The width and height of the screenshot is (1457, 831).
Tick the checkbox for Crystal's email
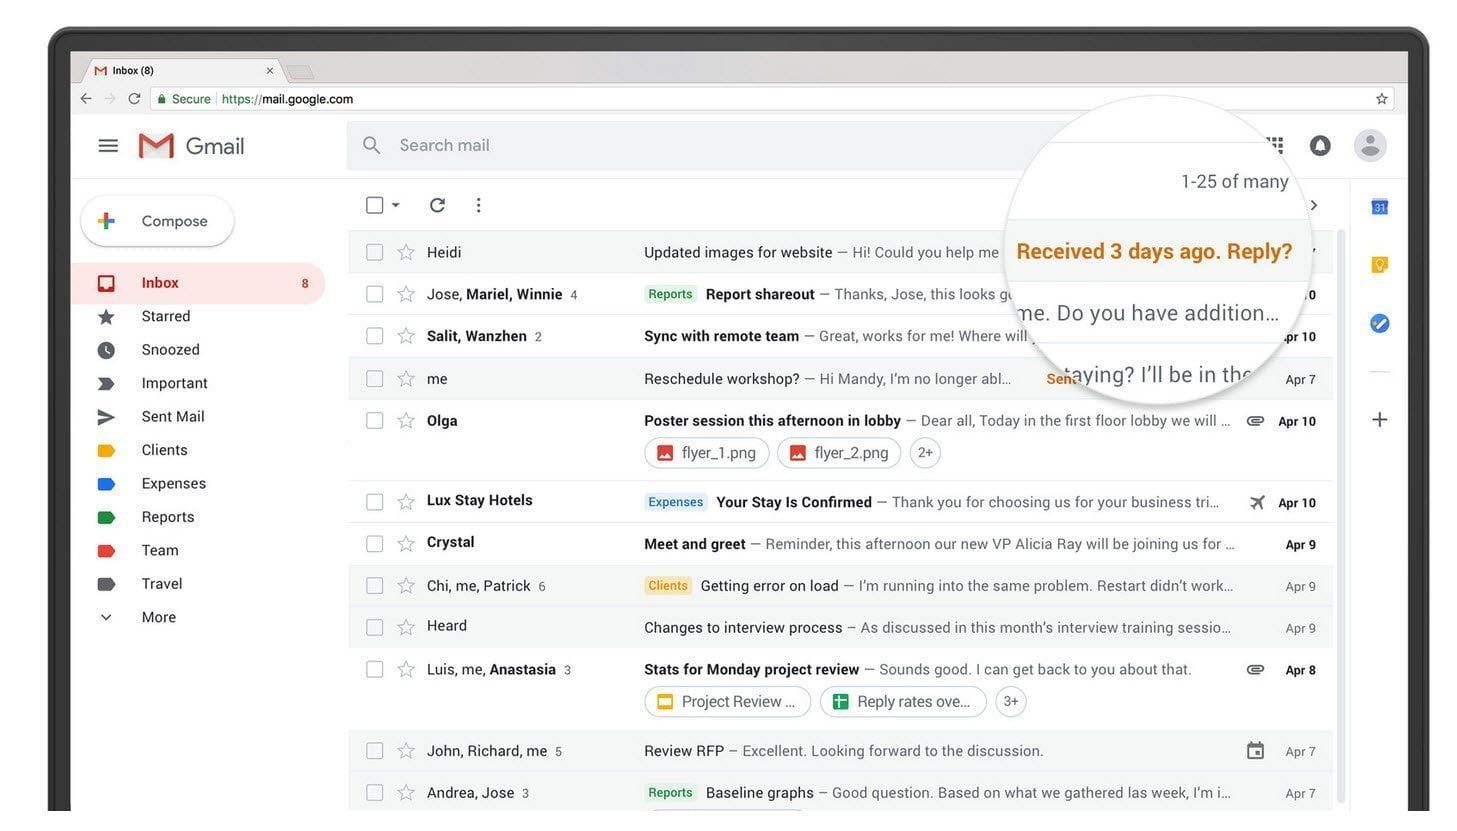click(x=375, y=544)
